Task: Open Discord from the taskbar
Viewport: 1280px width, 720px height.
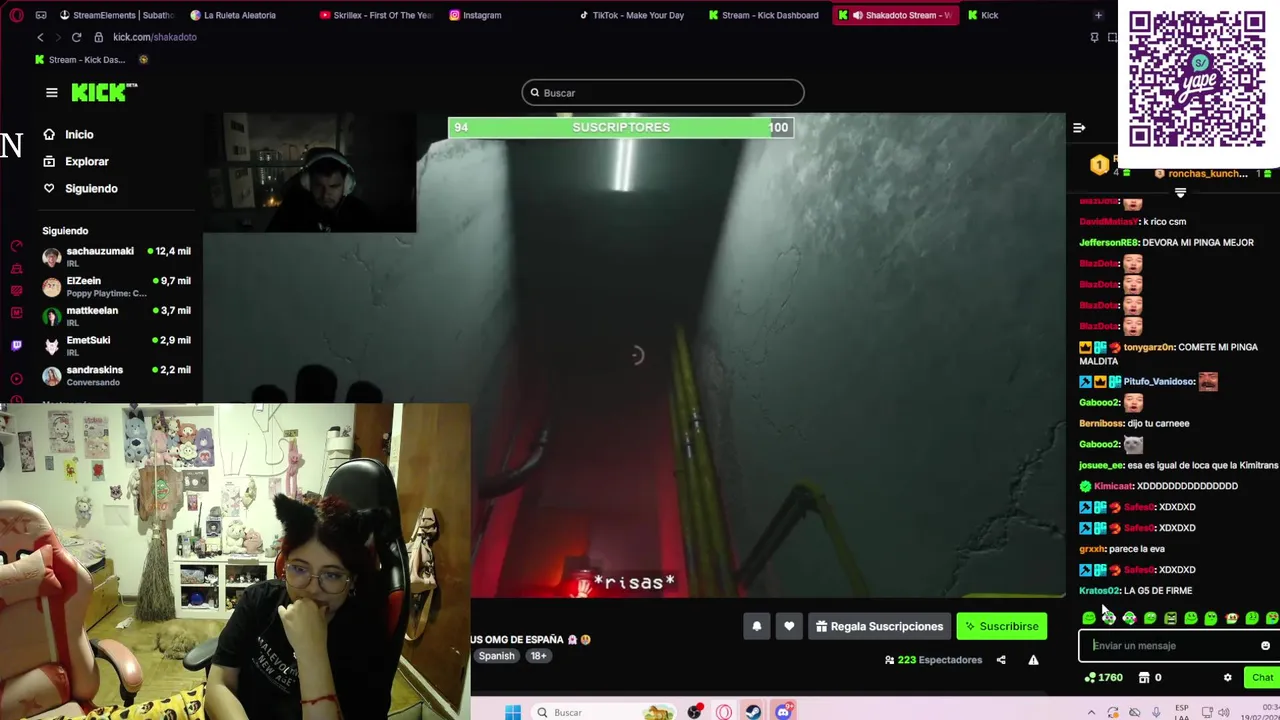Action: pyautogui.click(x=783, y=712)
